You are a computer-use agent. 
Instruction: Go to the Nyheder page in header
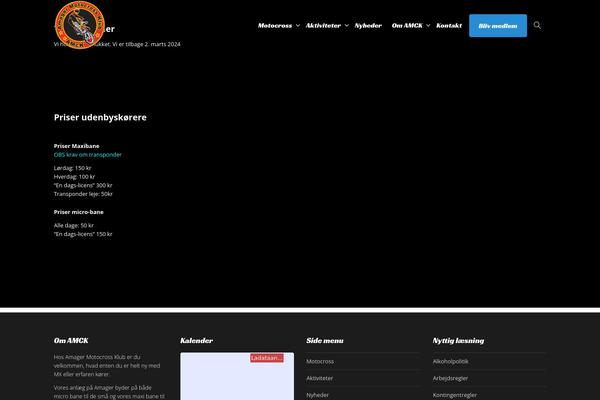click(368, 26)
